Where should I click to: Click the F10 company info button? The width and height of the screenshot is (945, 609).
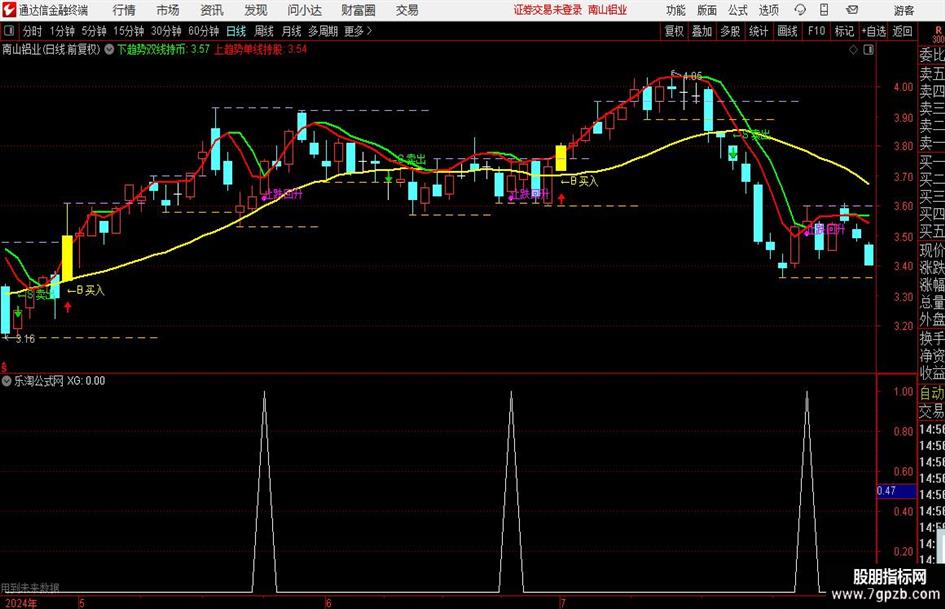816,31
